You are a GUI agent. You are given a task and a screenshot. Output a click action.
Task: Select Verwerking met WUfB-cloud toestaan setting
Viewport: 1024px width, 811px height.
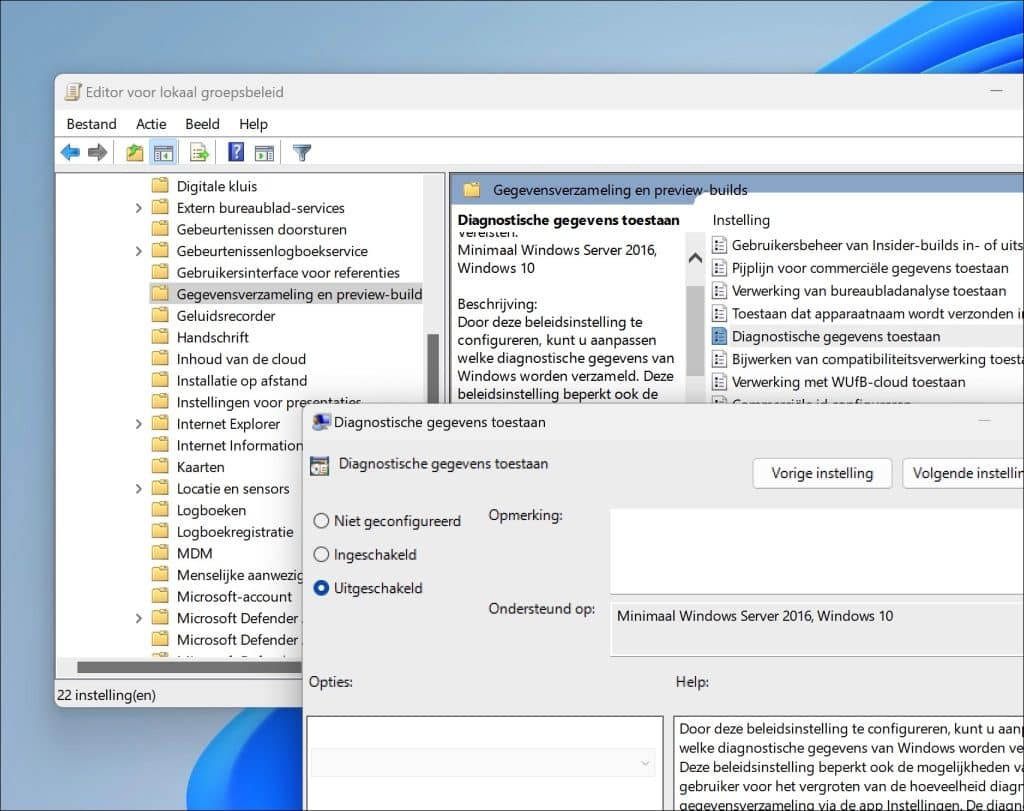(848, 382)
